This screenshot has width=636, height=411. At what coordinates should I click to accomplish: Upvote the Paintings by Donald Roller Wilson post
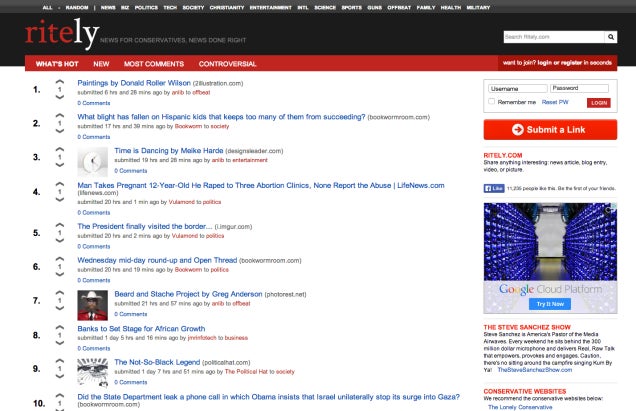(x=59, y=82)
